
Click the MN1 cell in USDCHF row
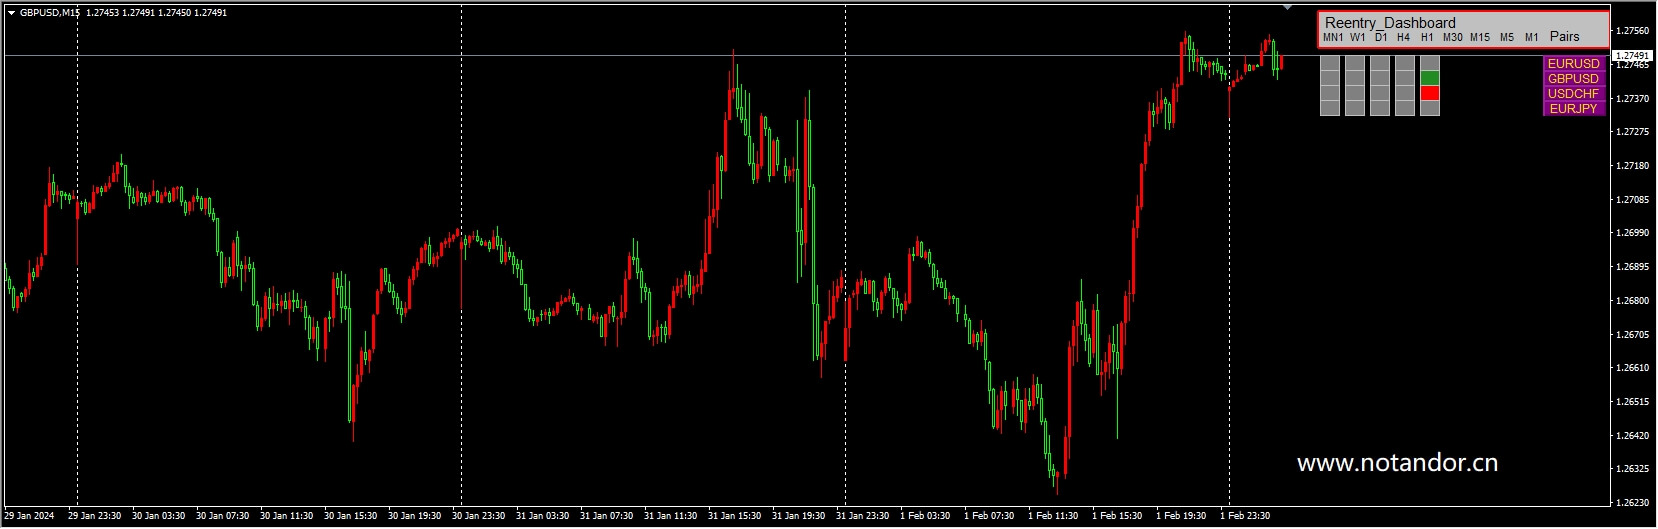tap(1330, 93)
